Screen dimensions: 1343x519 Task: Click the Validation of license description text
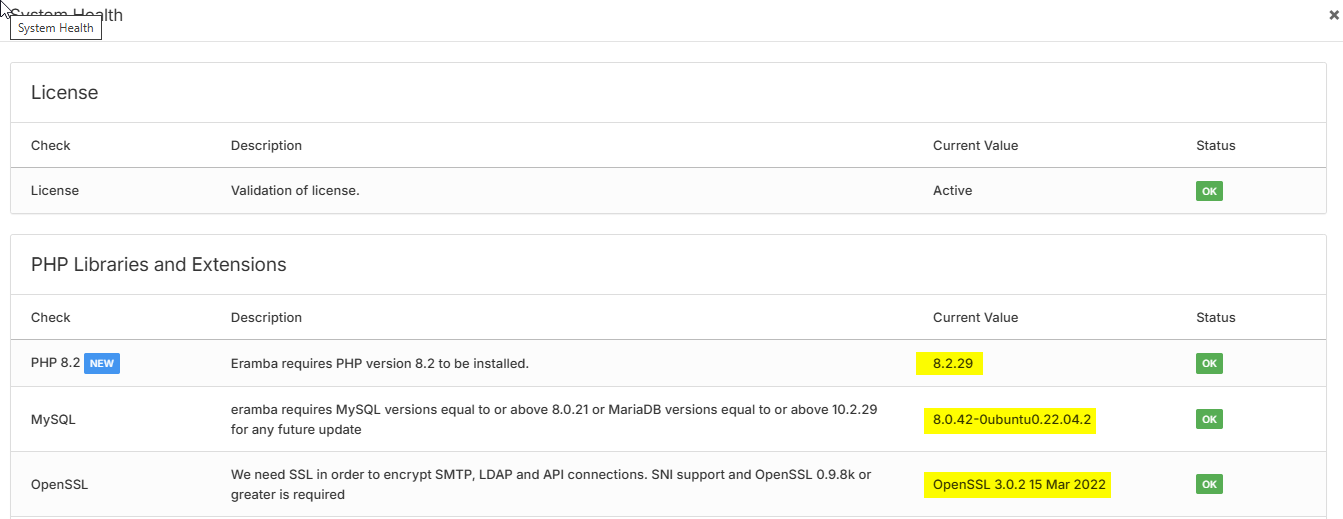point(295,191)
